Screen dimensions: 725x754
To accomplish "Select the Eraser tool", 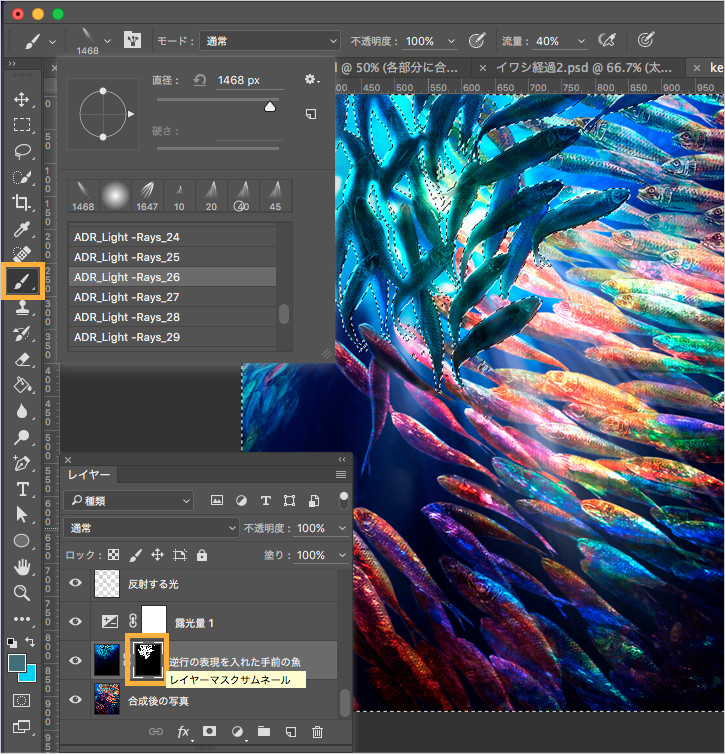I will pos(21,360).
